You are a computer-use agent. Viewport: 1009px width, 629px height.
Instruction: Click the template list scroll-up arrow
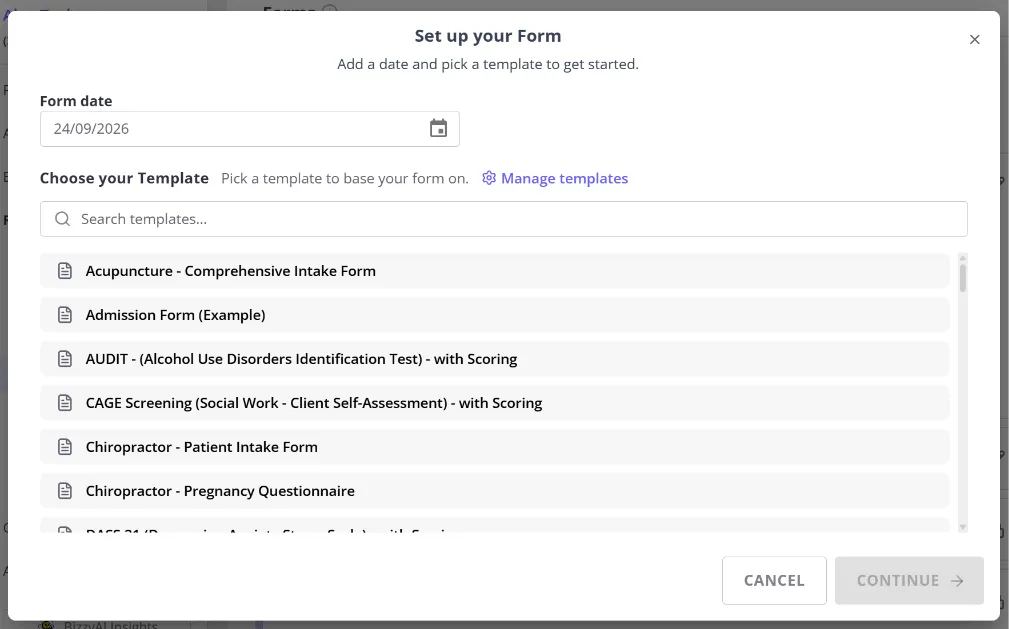pyautogui.click(x=963, y=258)
